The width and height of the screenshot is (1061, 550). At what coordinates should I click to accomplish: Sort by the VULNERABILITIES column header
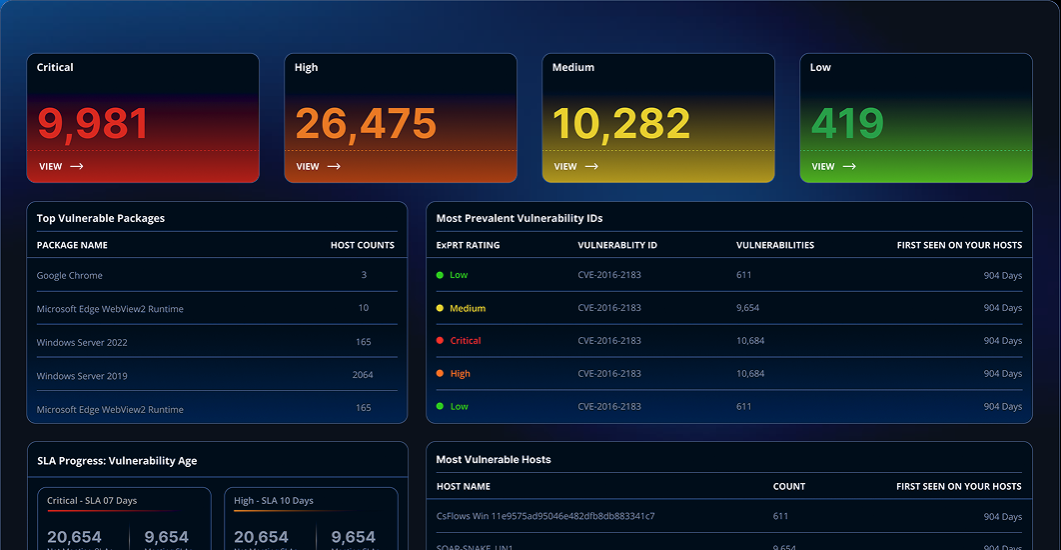775,245
